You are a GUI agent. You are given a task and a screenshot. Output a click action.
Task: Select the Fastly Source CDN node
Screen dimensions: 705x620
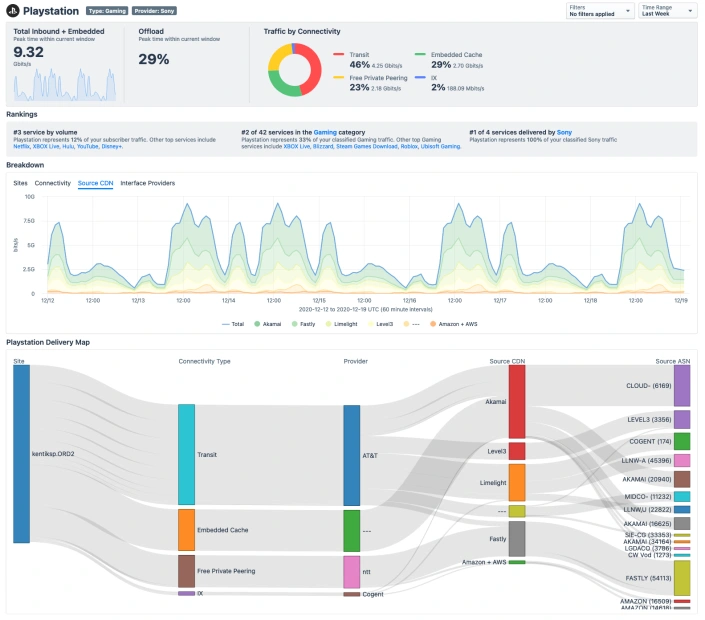(x=517, y=539)
